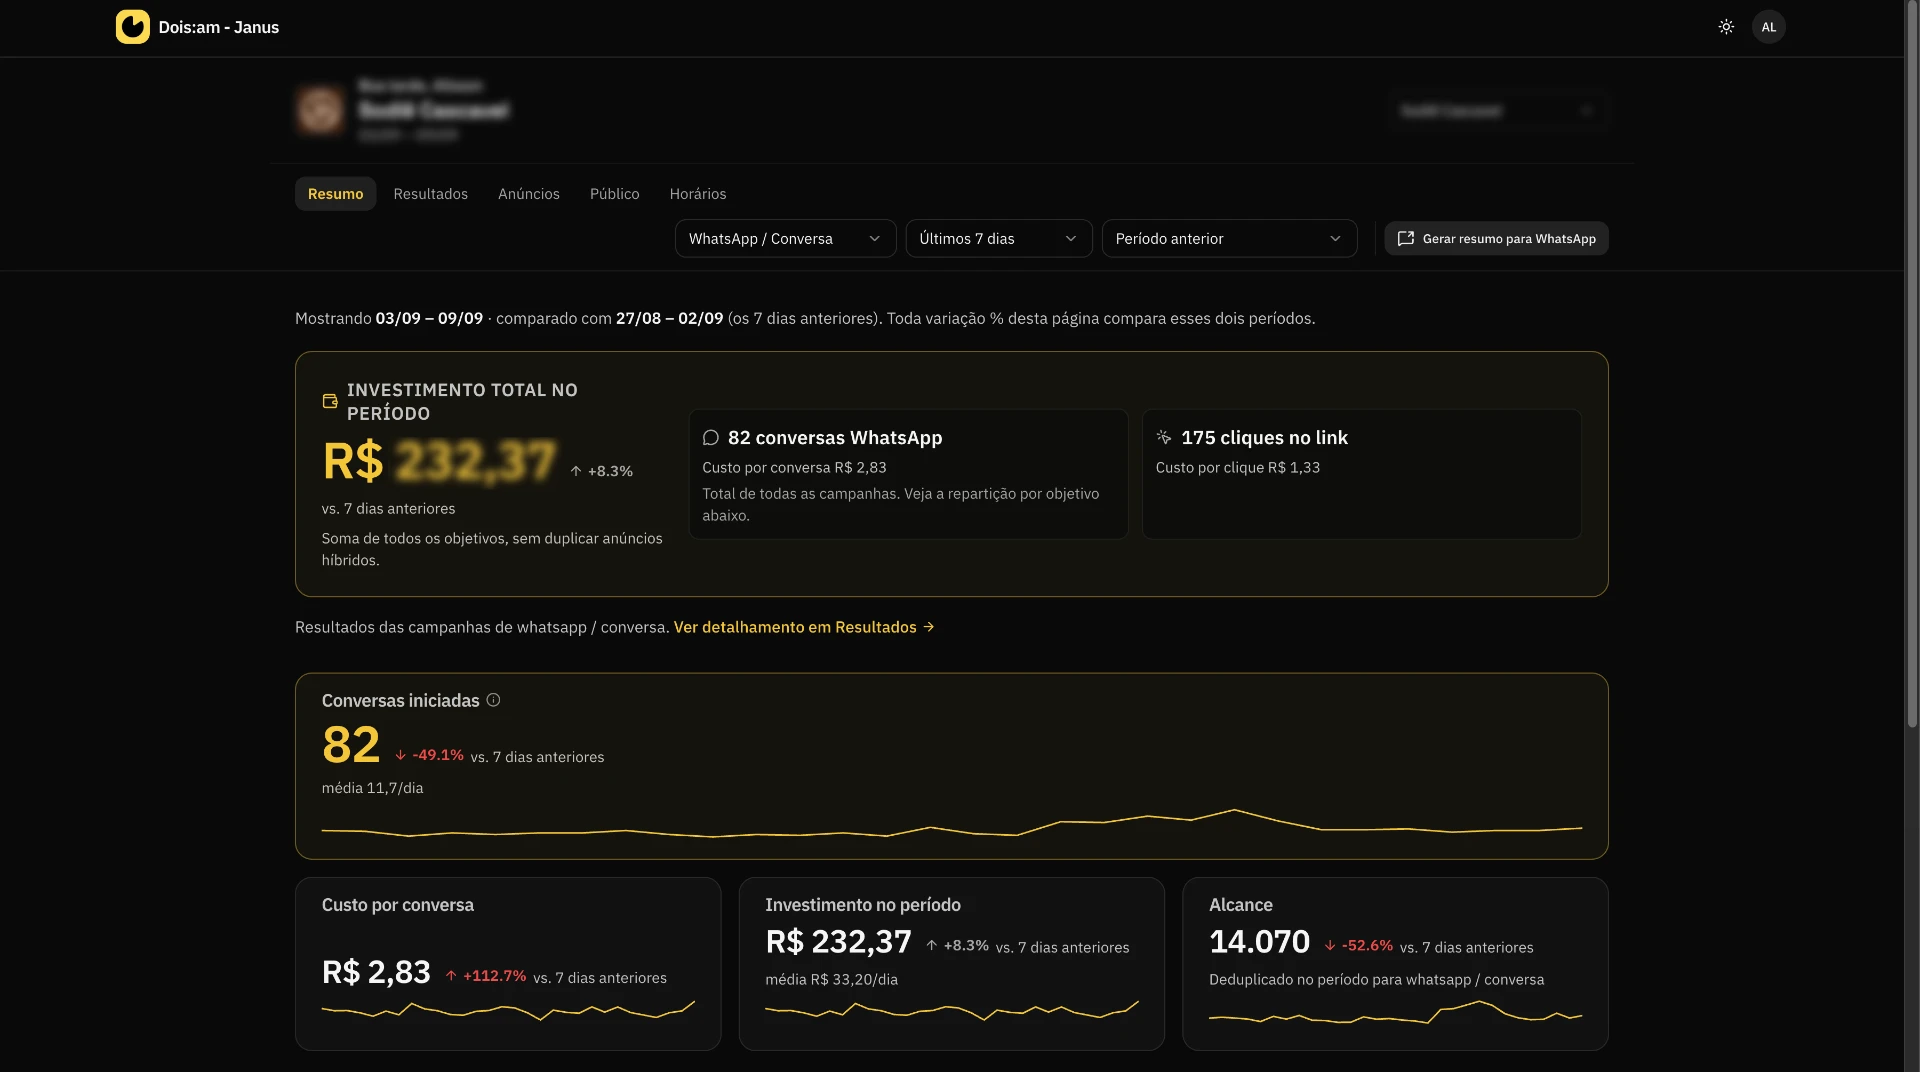Click the share icon in Gerar resumo button
The height and width of the screenshot is (1072, 1920).
pyautogui.click(x=1405, y=239)
